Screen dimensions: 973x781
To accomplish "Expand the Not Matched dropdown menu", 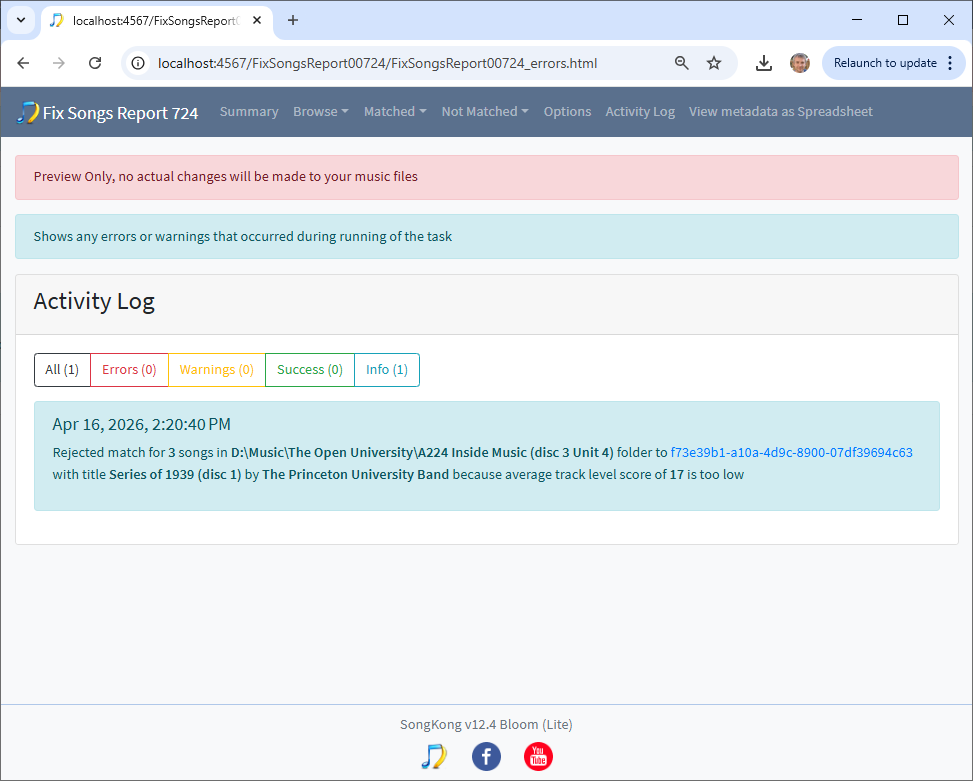I will (485, 112).
